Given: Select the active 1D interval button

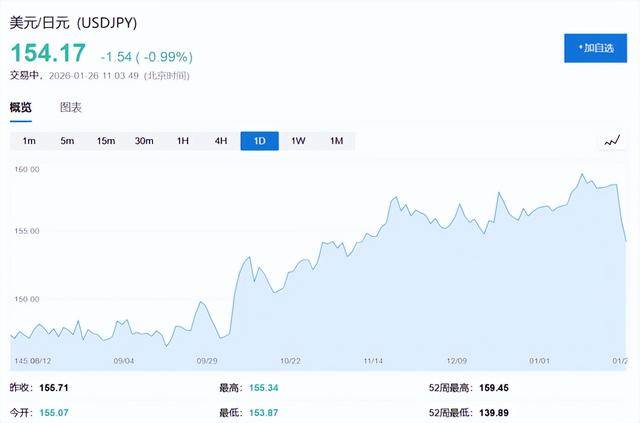Looking at the screenshot, I should point(260,141).
